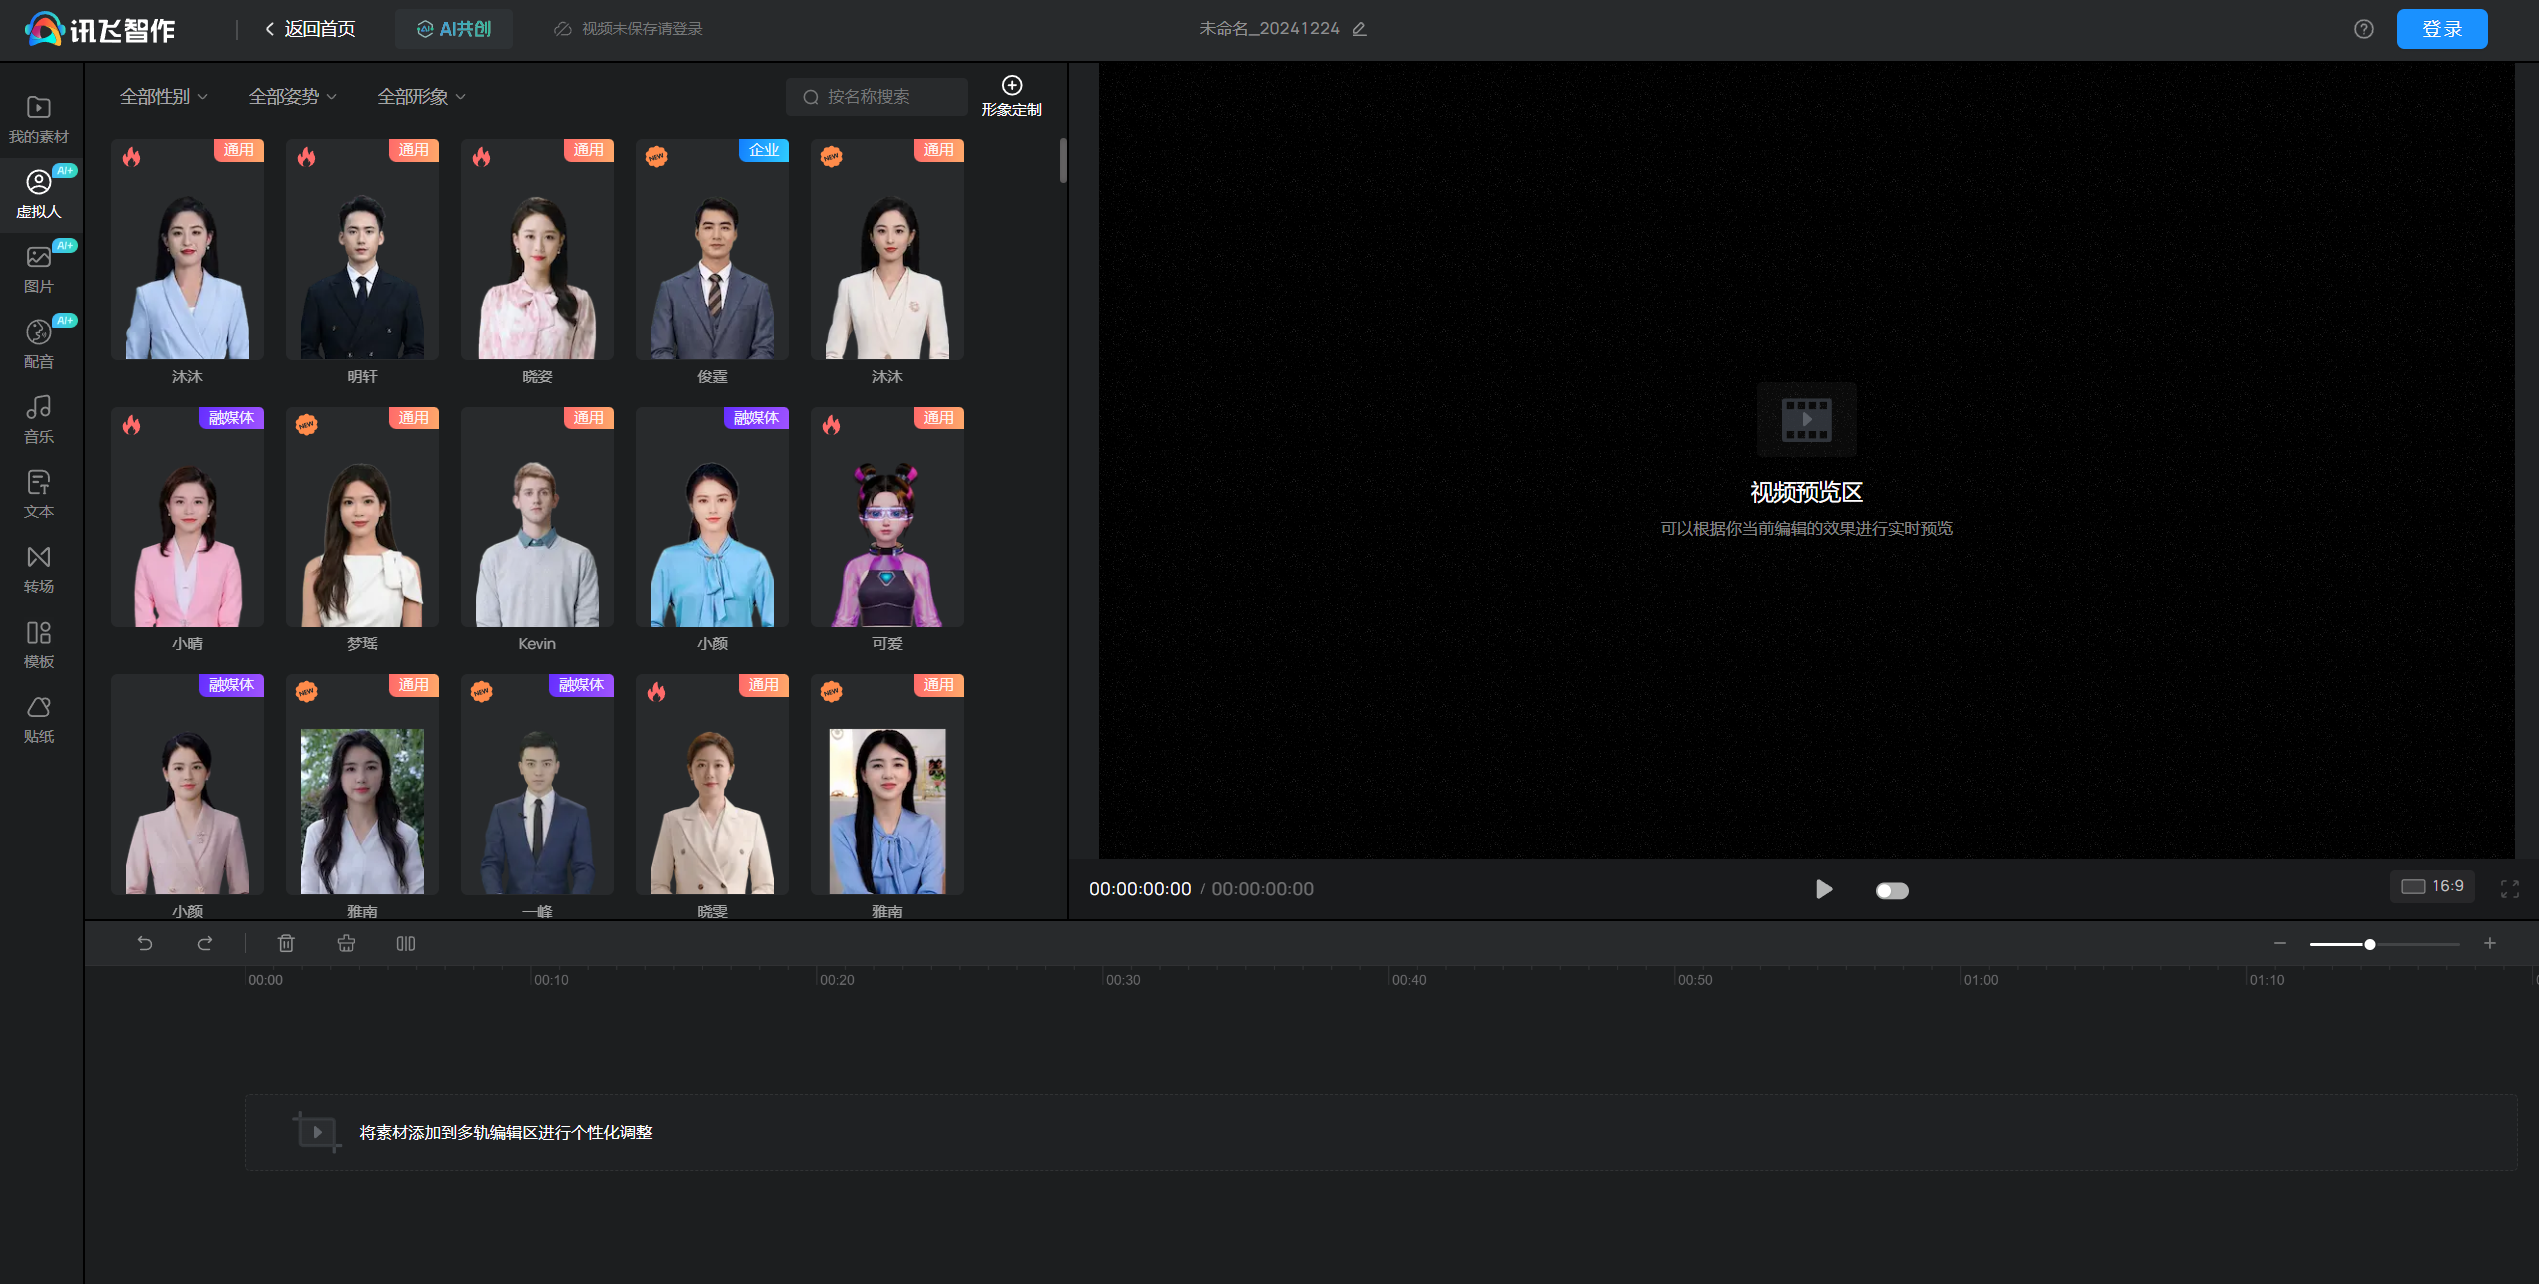Enter fullscreen preview mode
The height and width of the screenshot is (1284, 2539).
pos(2509,888)
